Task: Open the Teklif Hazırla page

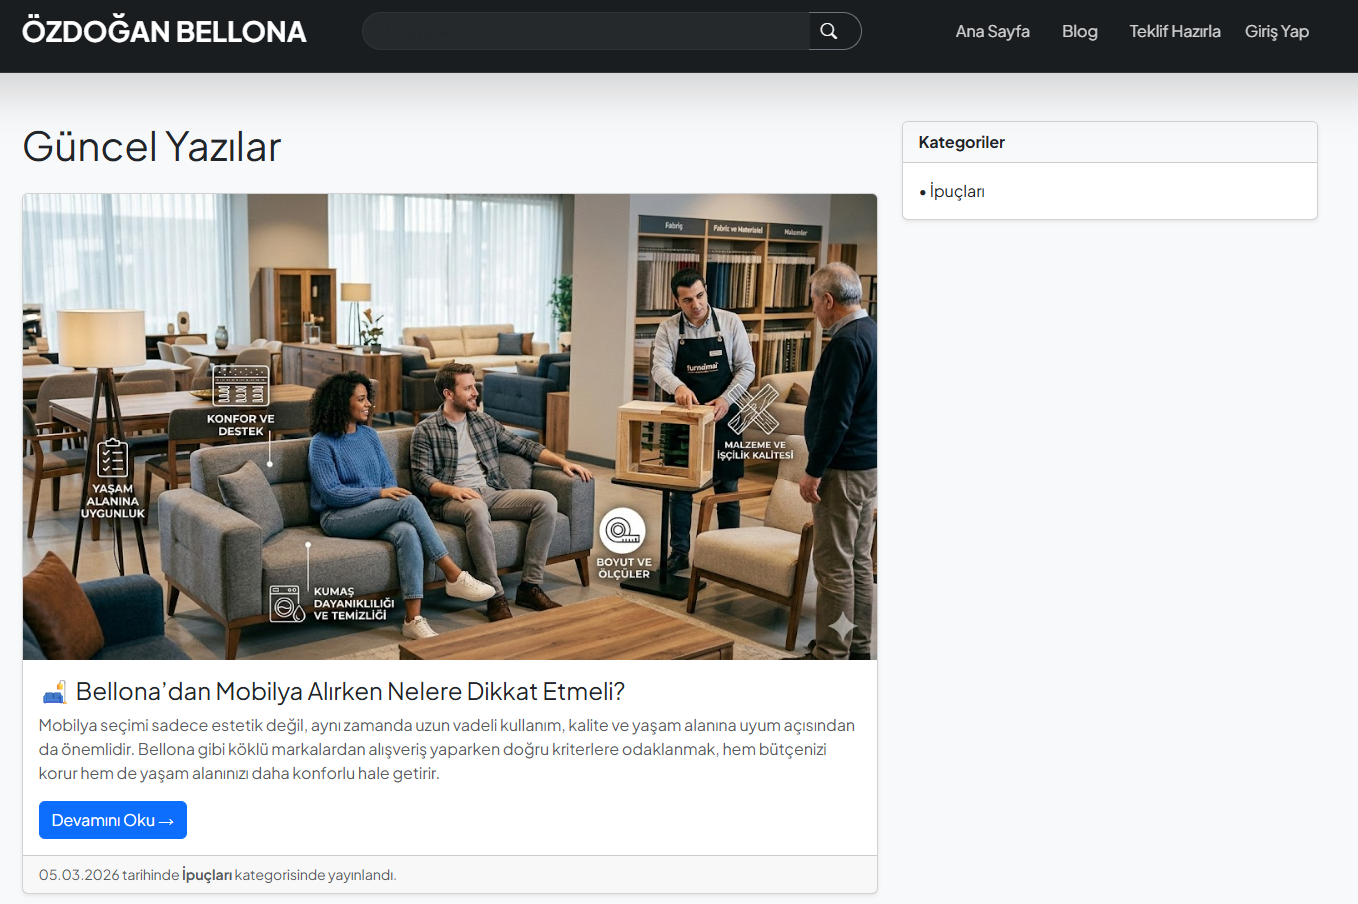Action: click(1174, 31)
